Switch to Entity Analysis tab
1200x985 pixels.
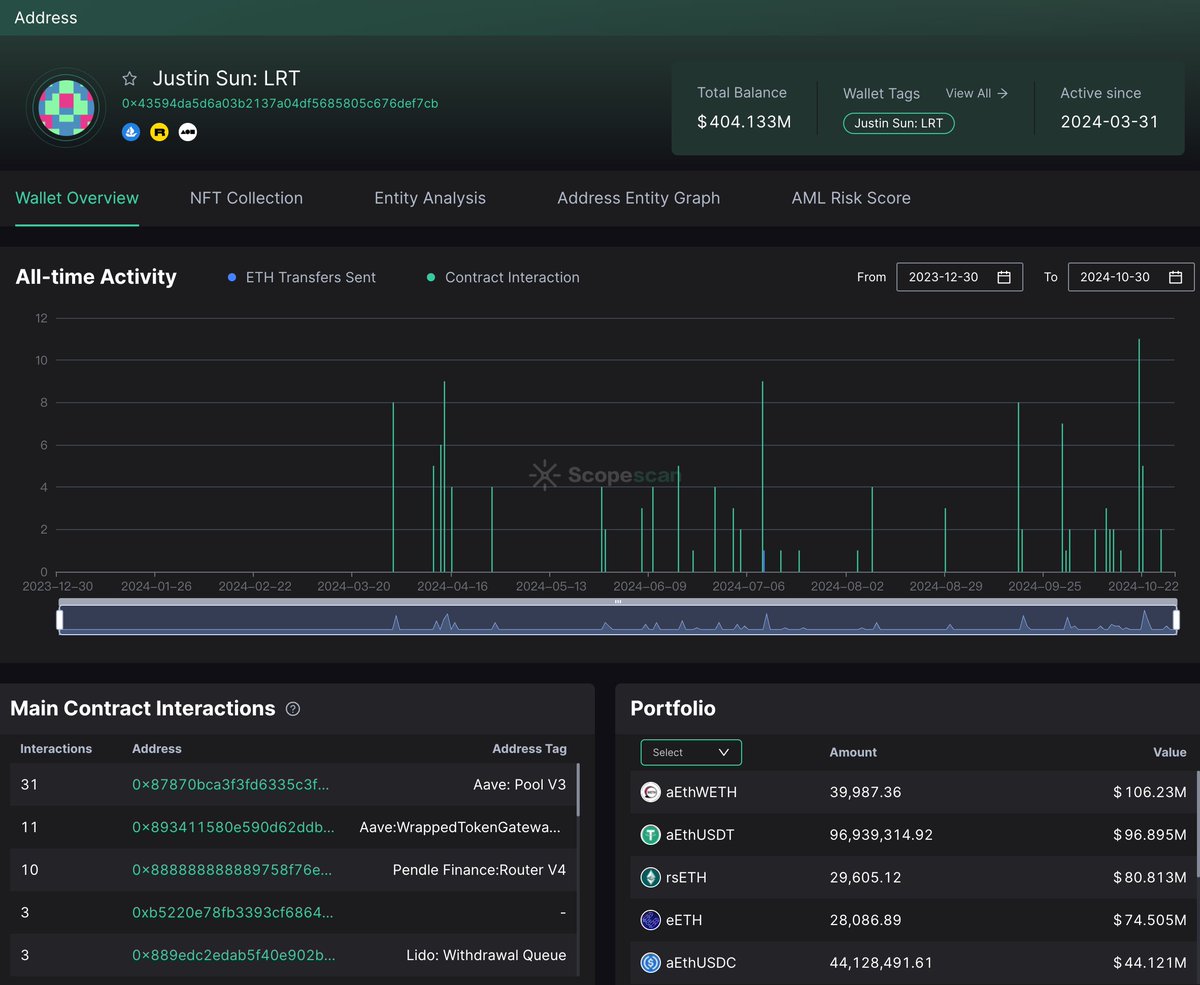[430, 198]
